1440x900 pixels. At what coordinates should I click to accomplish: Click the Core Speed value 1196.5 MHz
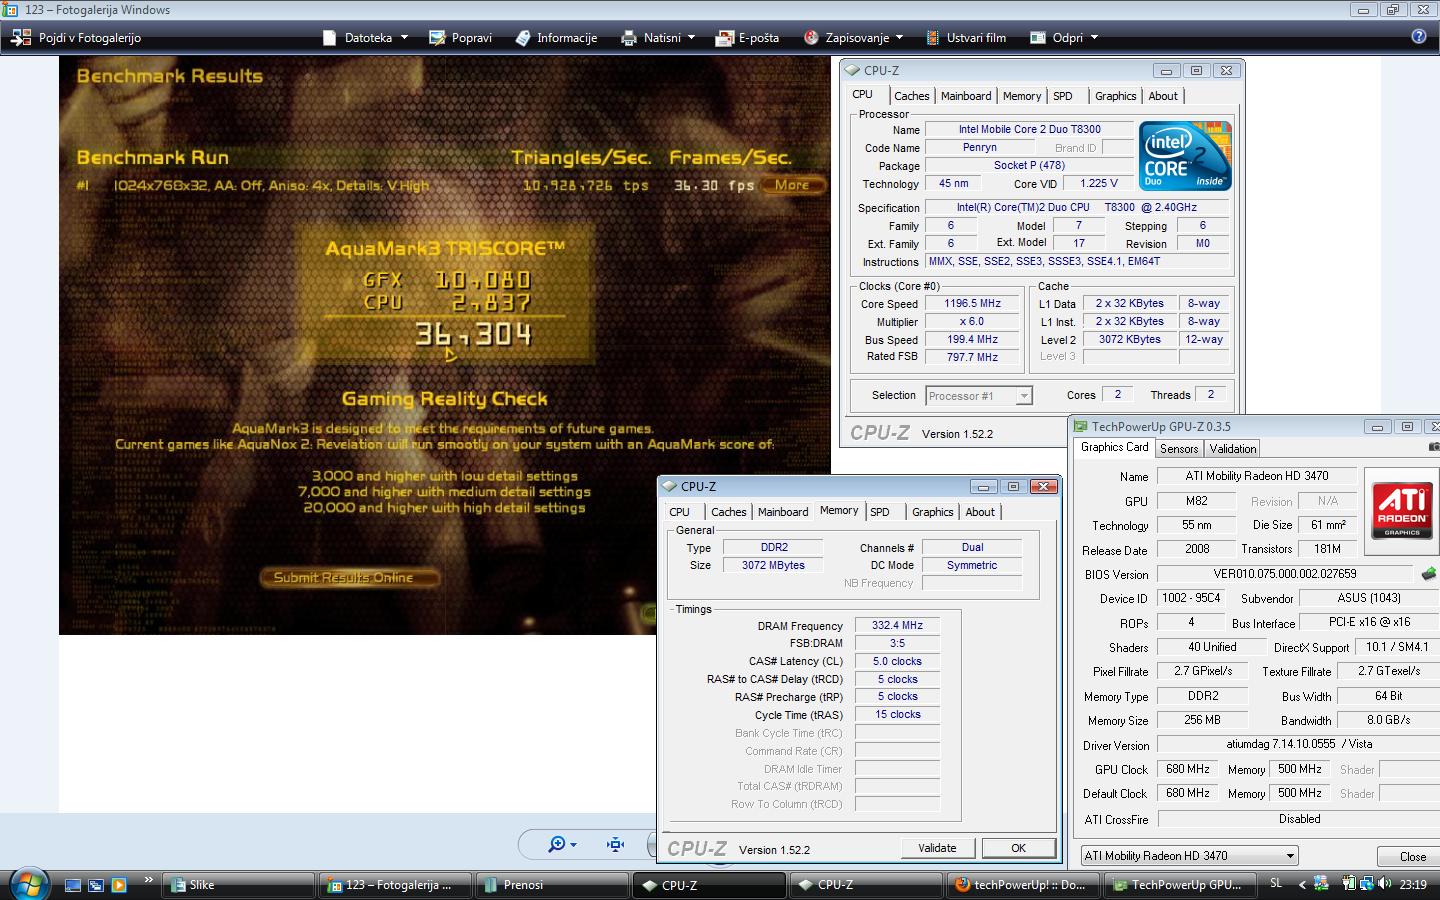(x=972, y=303)
